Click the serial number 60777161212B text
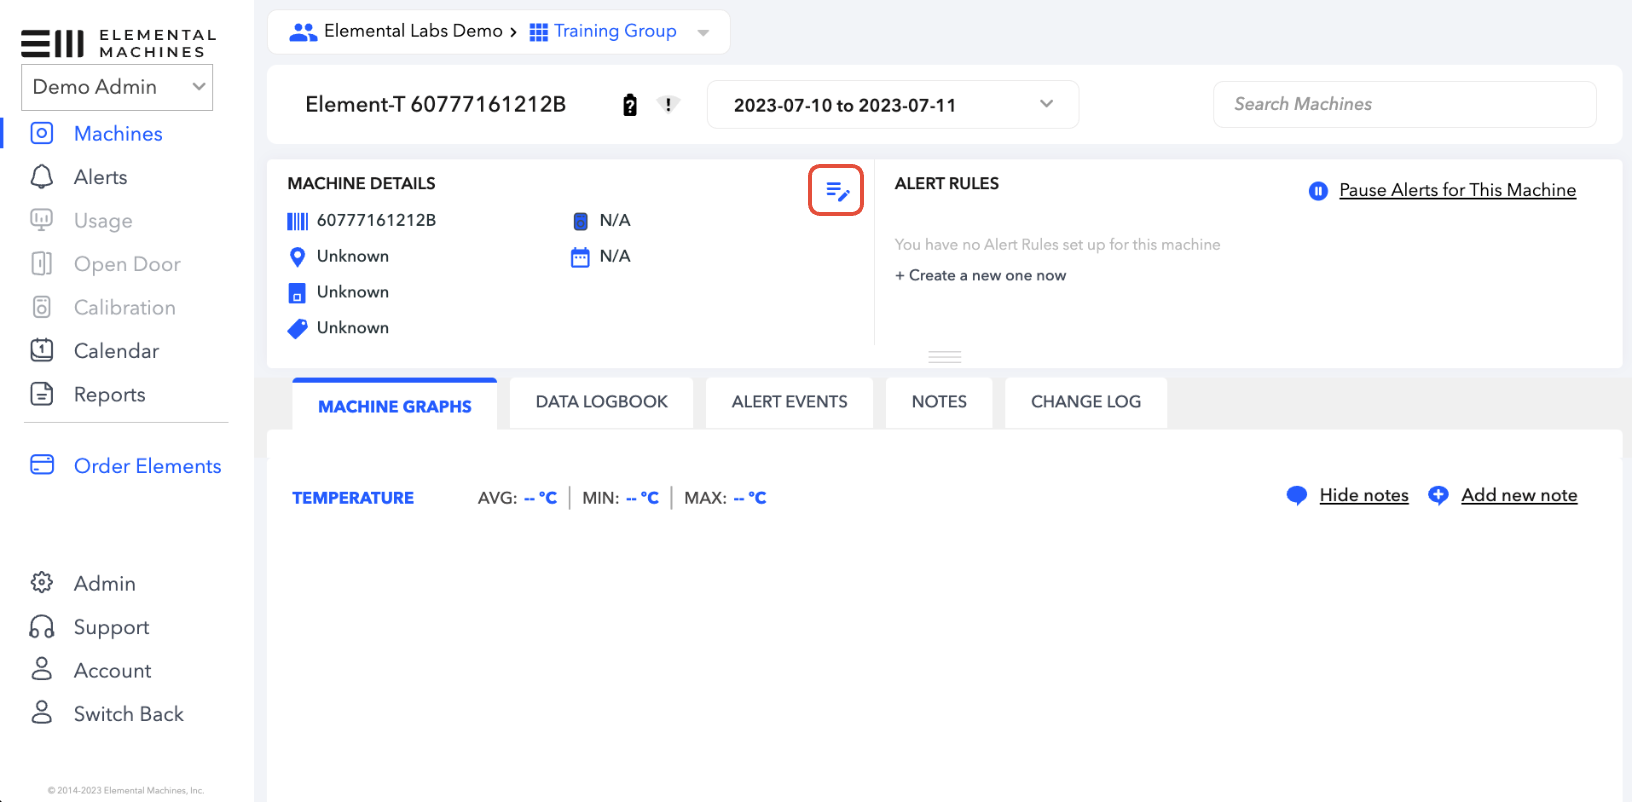The height and width of the screenshot is (802, 1632). 376,220
